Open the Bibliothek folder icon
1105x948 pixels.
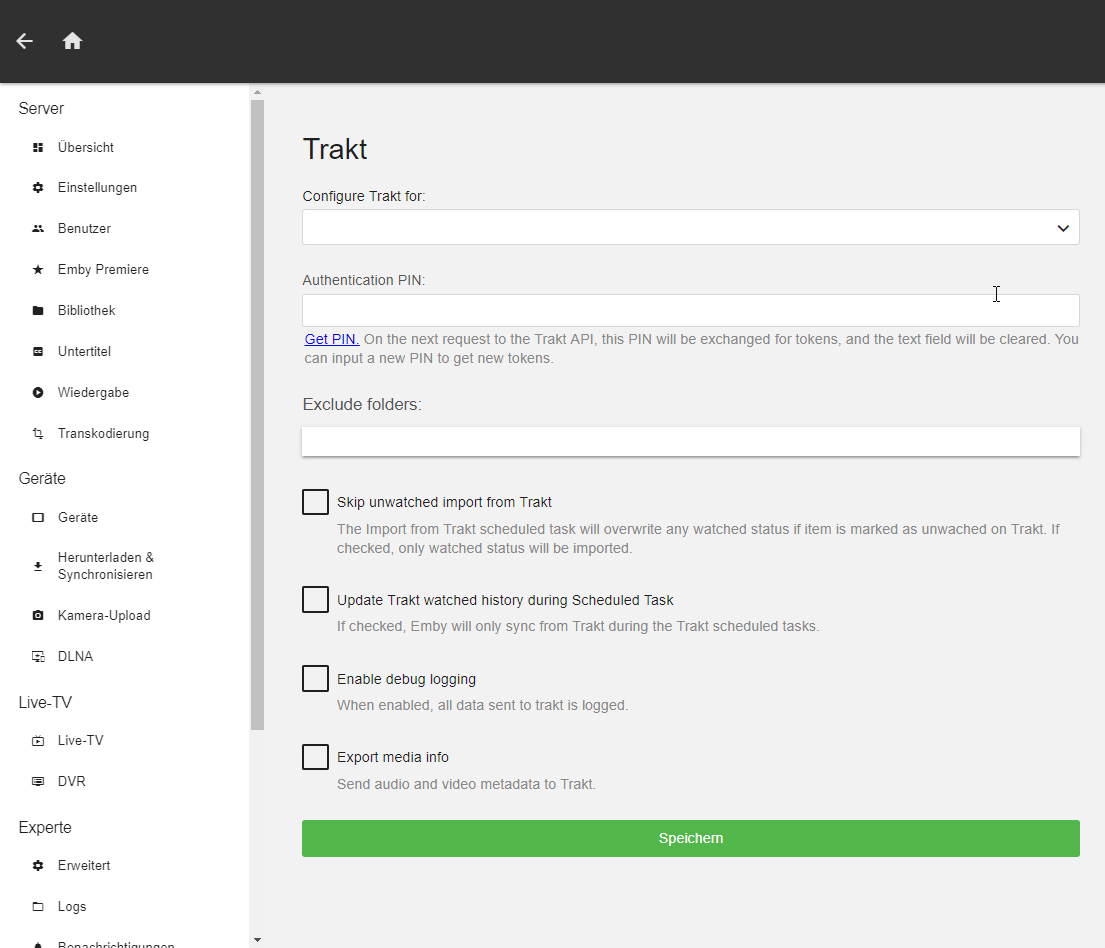coord(38,311)
